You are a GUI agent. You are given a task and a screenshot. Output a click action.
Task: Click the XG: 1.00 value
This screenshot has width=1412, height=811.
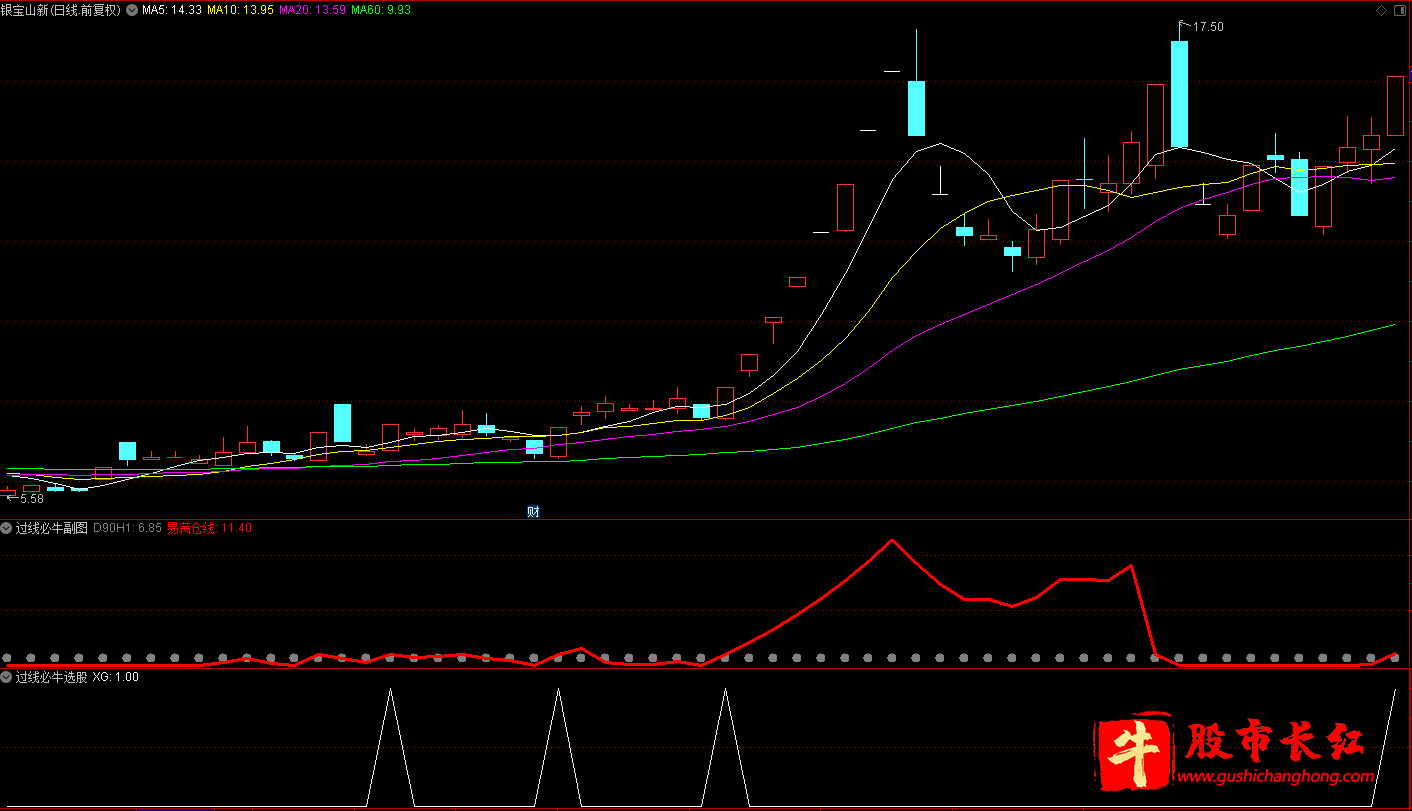pyautogui.click(x=116, y=677)
